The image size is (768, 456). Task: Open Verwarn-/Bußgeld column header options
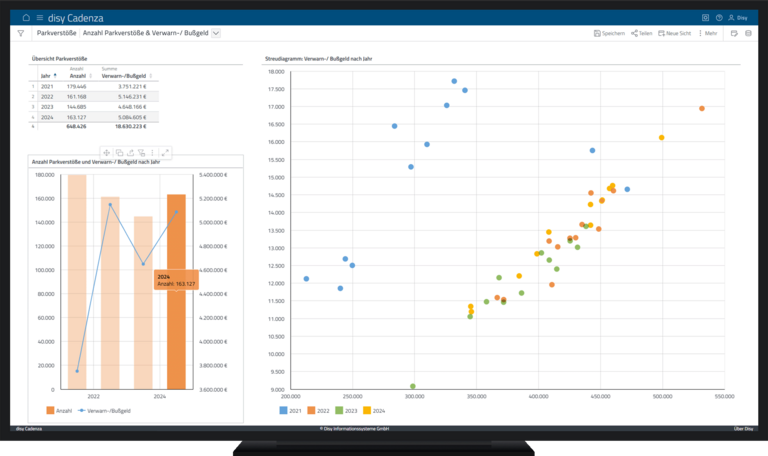tap(151, 76)
